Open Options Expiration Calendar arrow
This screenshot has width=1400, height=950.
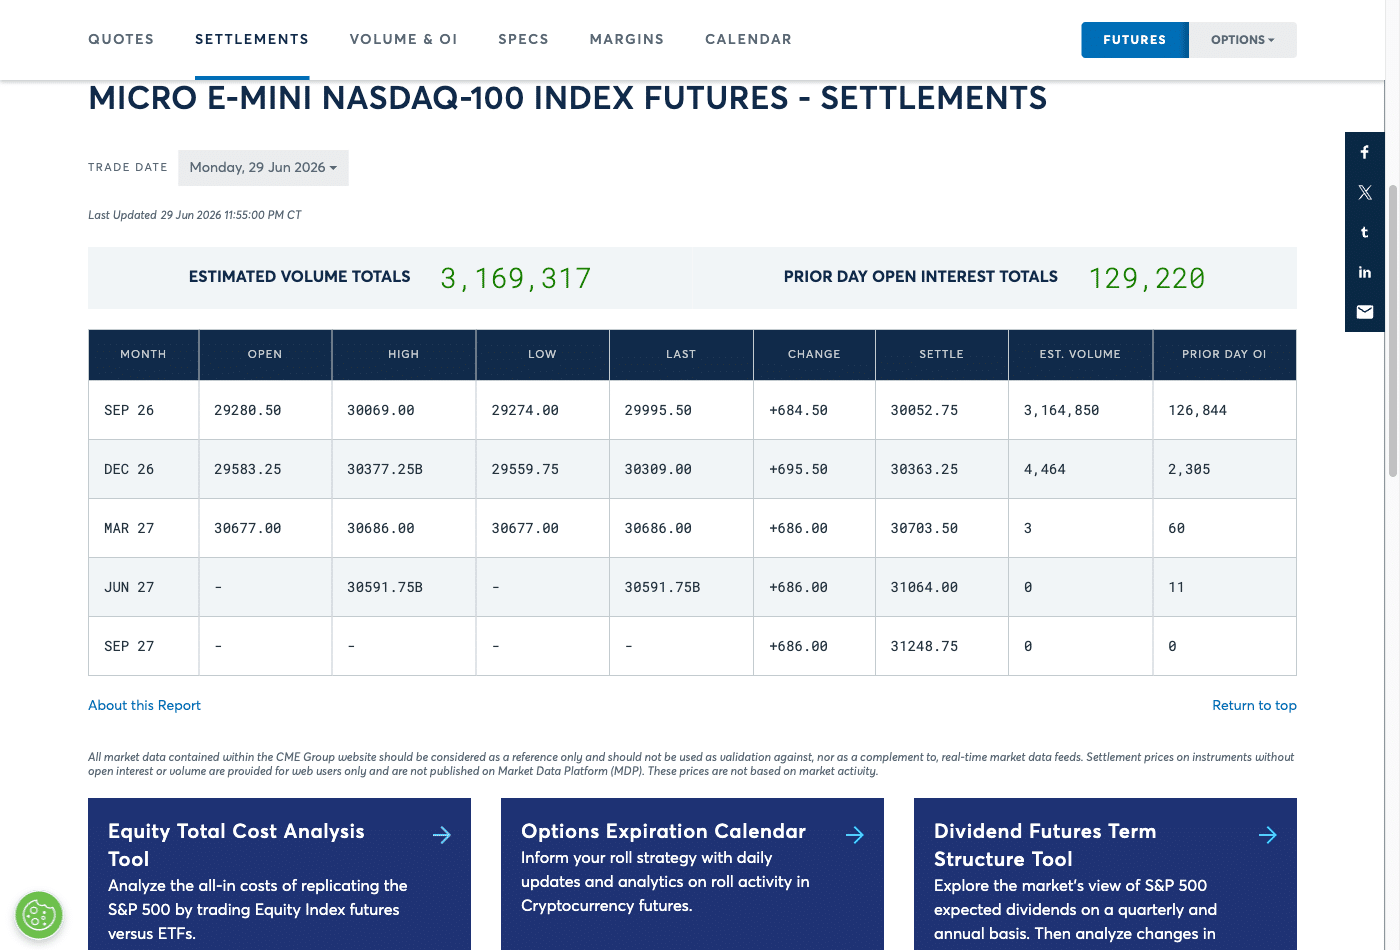click(855, 835)
